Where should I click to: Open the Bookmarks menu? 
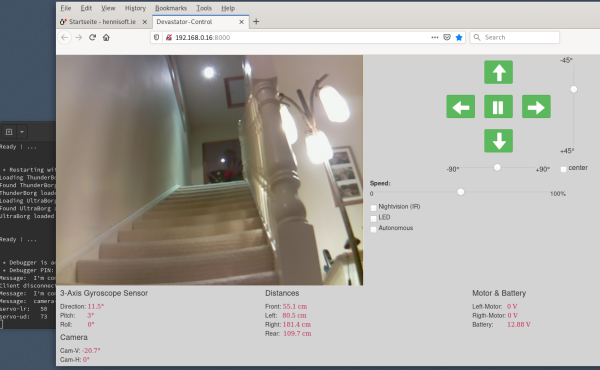click(x=171, y=8)
